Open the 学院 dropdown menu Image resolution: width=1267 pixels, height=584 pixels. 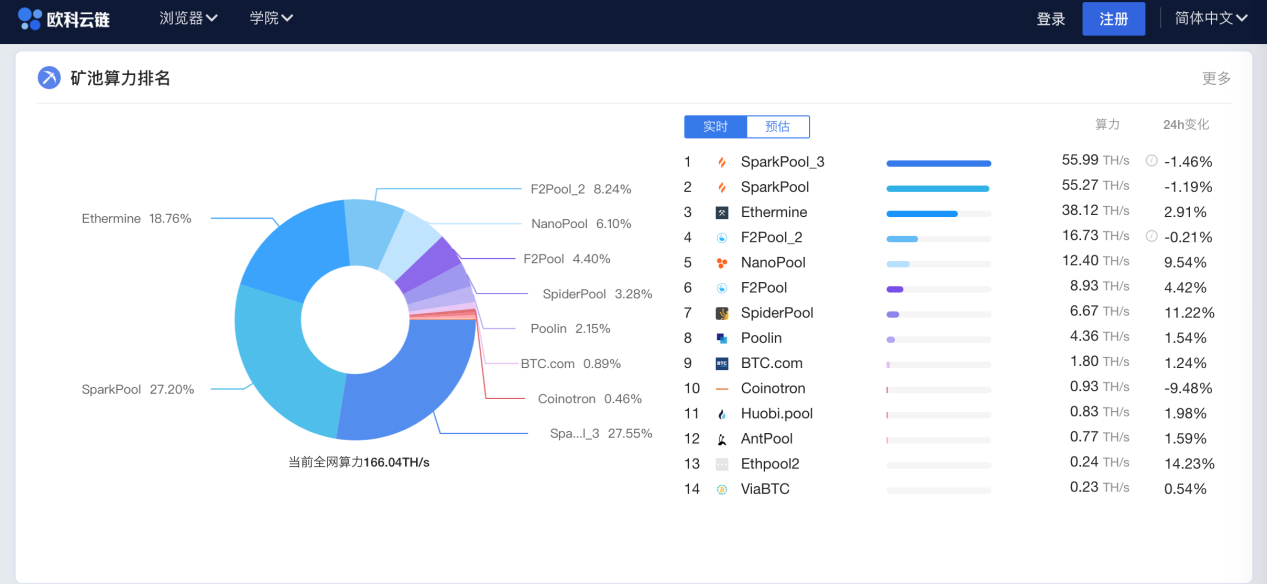click(271, 18)
